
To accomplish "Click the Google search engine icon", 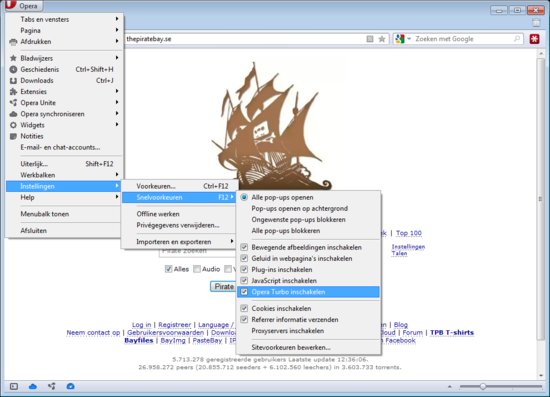I will (400, 39).
